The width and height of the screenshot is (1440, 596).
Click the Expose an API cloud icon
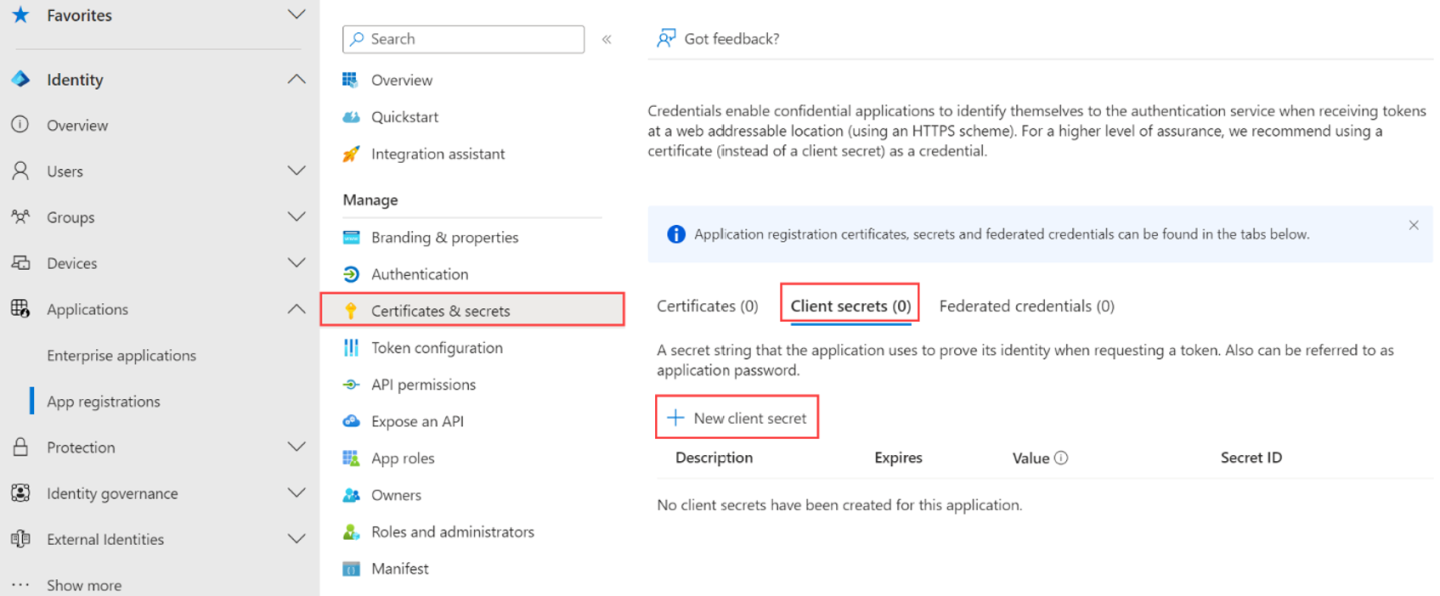351,422
